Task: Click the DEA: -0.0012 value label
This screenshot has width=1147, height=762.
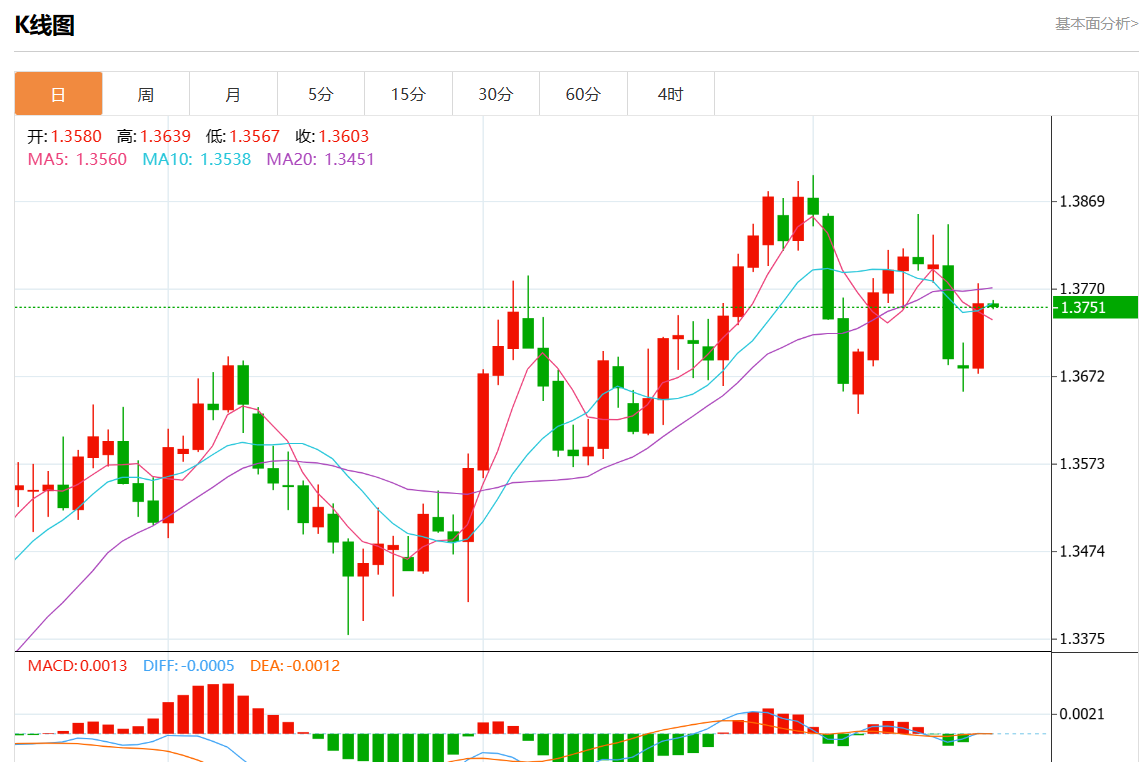Action: [x=295, y=665]
